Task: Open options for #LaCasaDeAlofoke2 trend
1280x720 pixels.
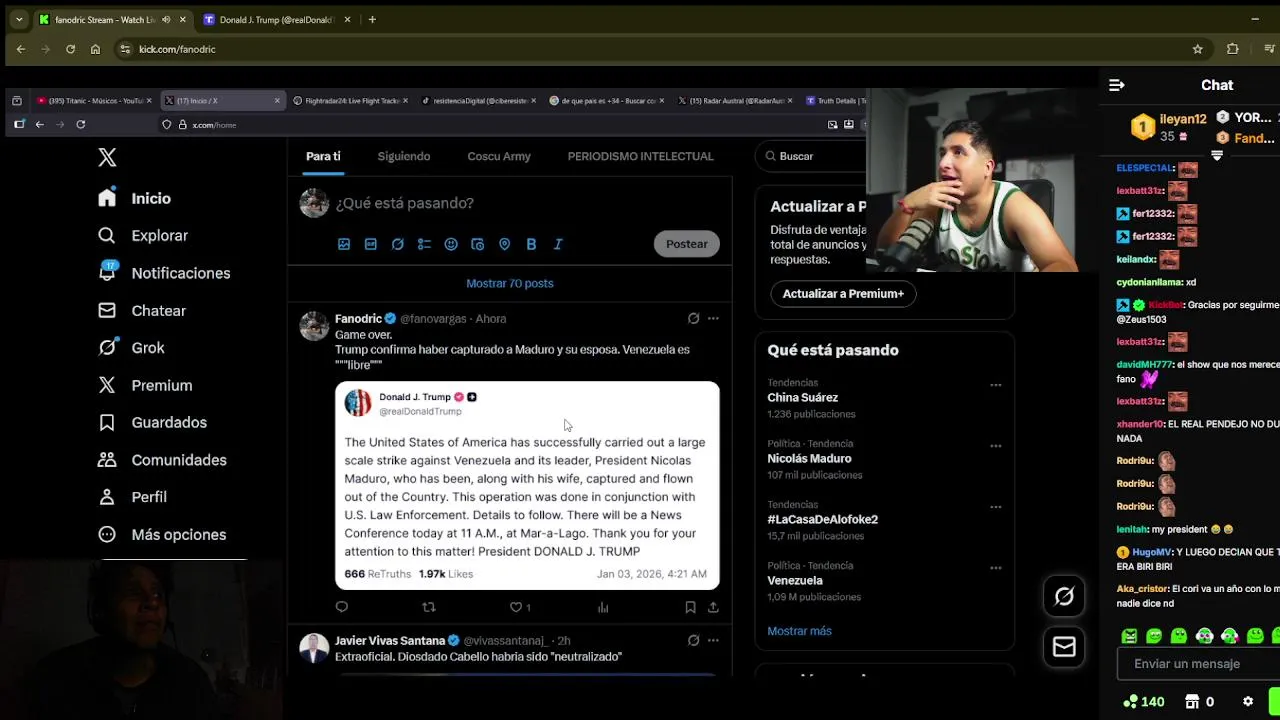Action: click(995, 507)
